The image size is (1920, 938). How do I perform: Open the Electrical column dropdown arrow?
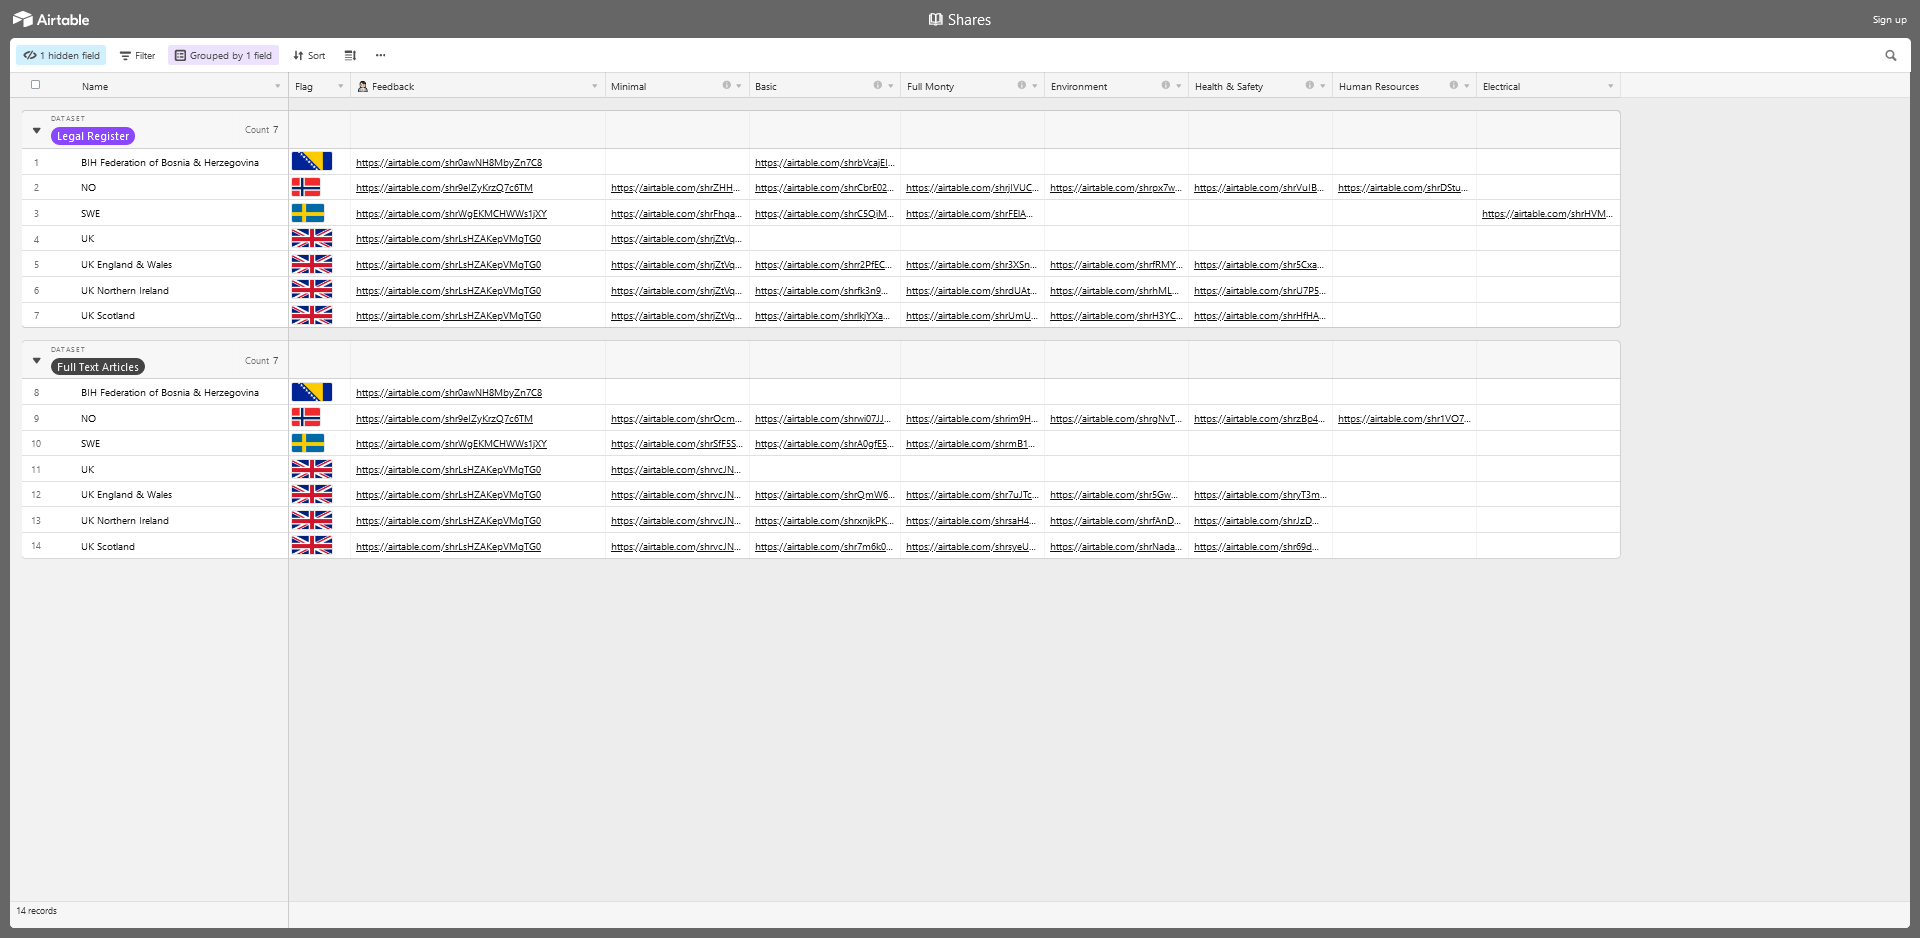(x=1611, y=86)
